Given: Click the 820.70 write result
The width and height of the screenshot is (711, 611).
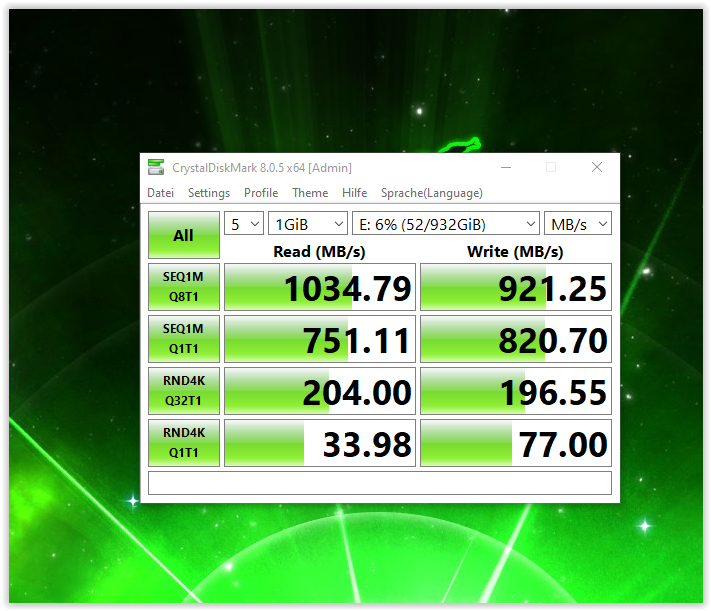Looking at the screenshot, I should pyautogui.click(x=516, y=339).
